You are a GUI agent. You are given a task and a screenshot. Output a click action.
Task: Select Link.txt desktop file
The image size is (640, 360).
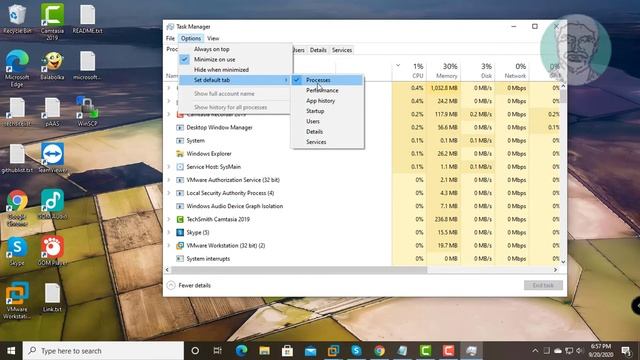click(52, 297)
